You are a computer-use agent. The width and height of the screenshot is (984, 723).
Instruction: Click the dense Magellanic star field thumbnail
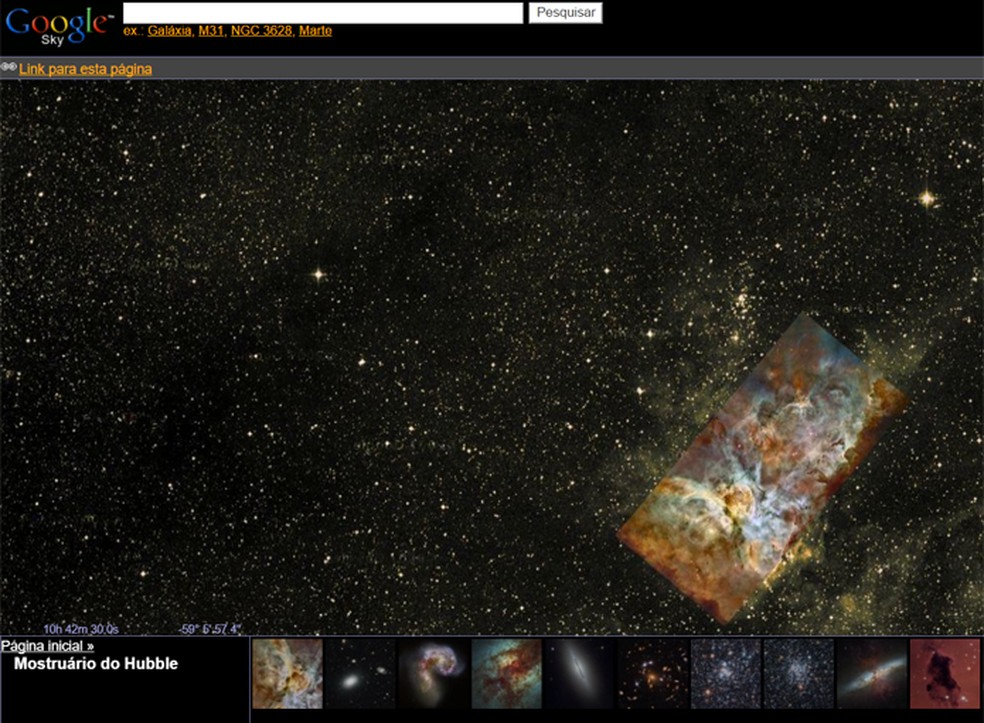tap(800, 674)
